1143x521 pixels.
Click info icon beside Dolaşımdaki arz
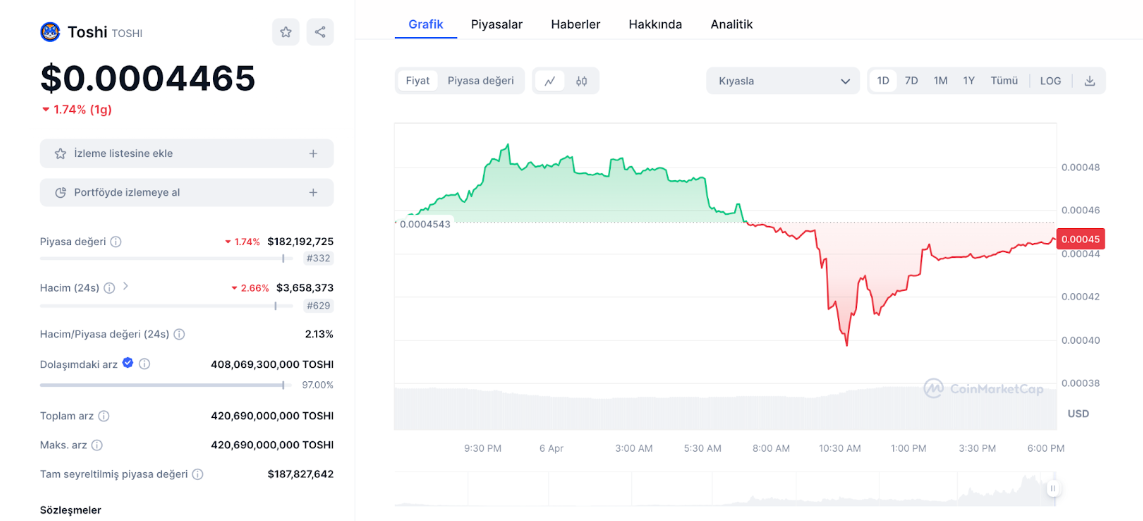[x=145, y=364]
